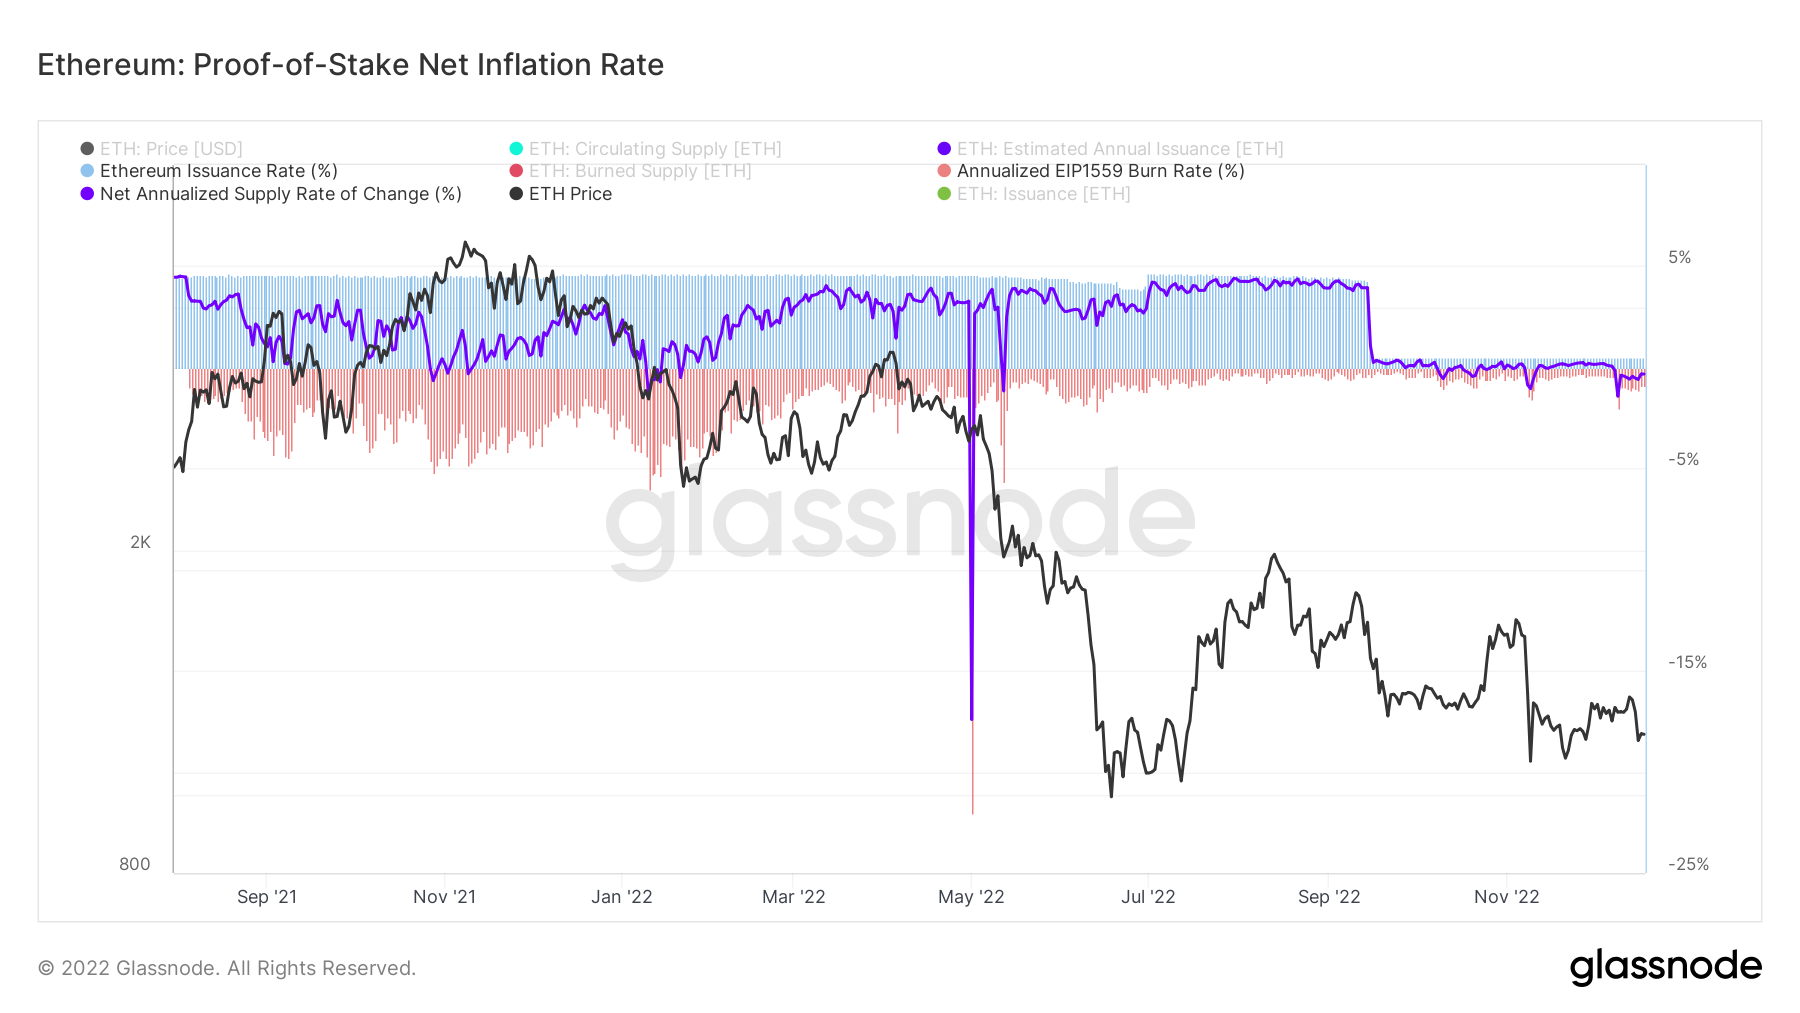1800x1013 pixels.
Task: Click the 2K left price axis label
Action: click(140, 542)
